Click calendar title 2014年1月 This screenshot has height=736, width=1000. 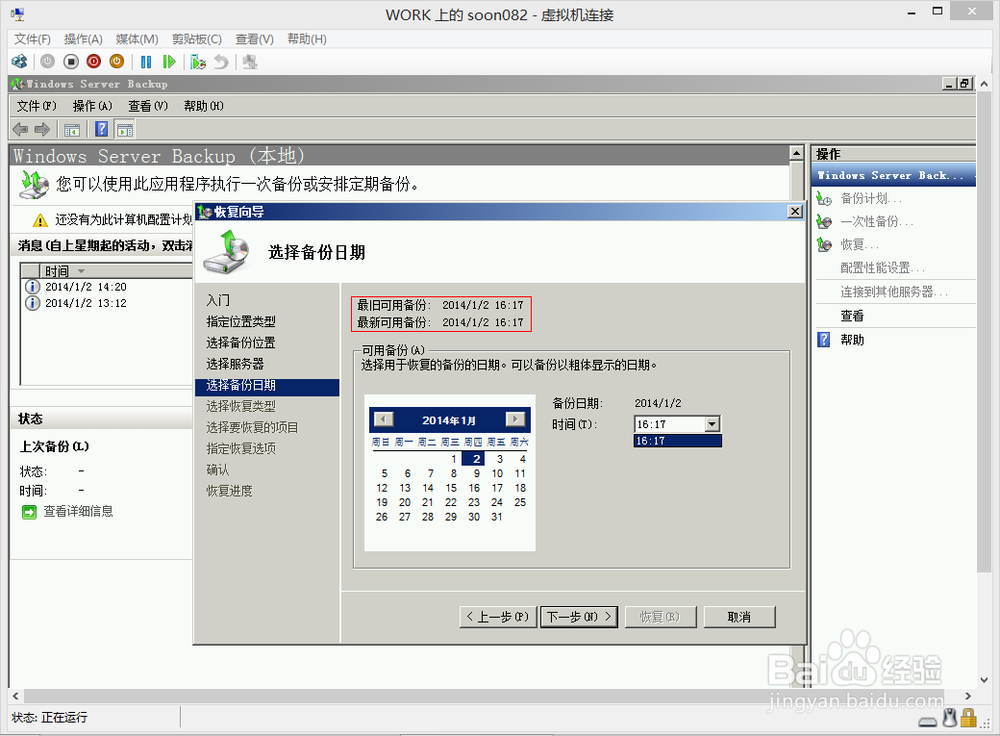coord(449,420)
